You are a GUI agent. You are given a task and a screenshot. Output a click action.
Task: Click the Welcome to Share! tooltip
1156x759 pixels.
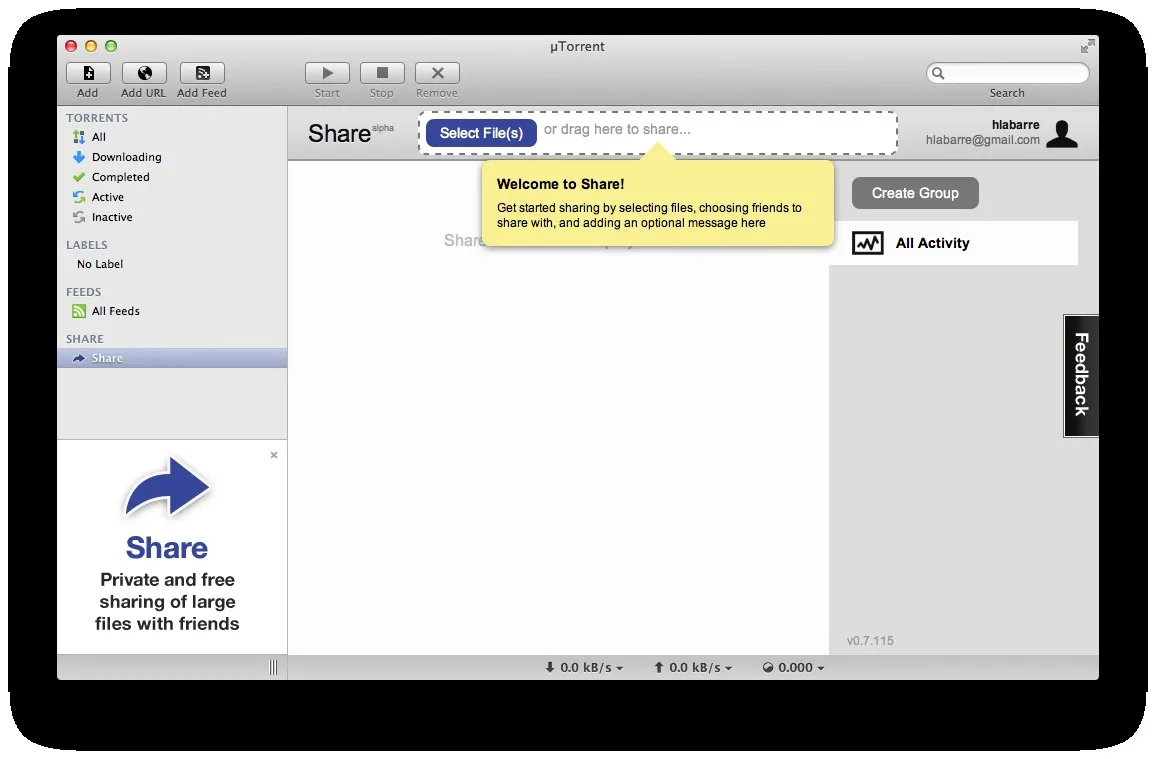(x=658, y=203)
